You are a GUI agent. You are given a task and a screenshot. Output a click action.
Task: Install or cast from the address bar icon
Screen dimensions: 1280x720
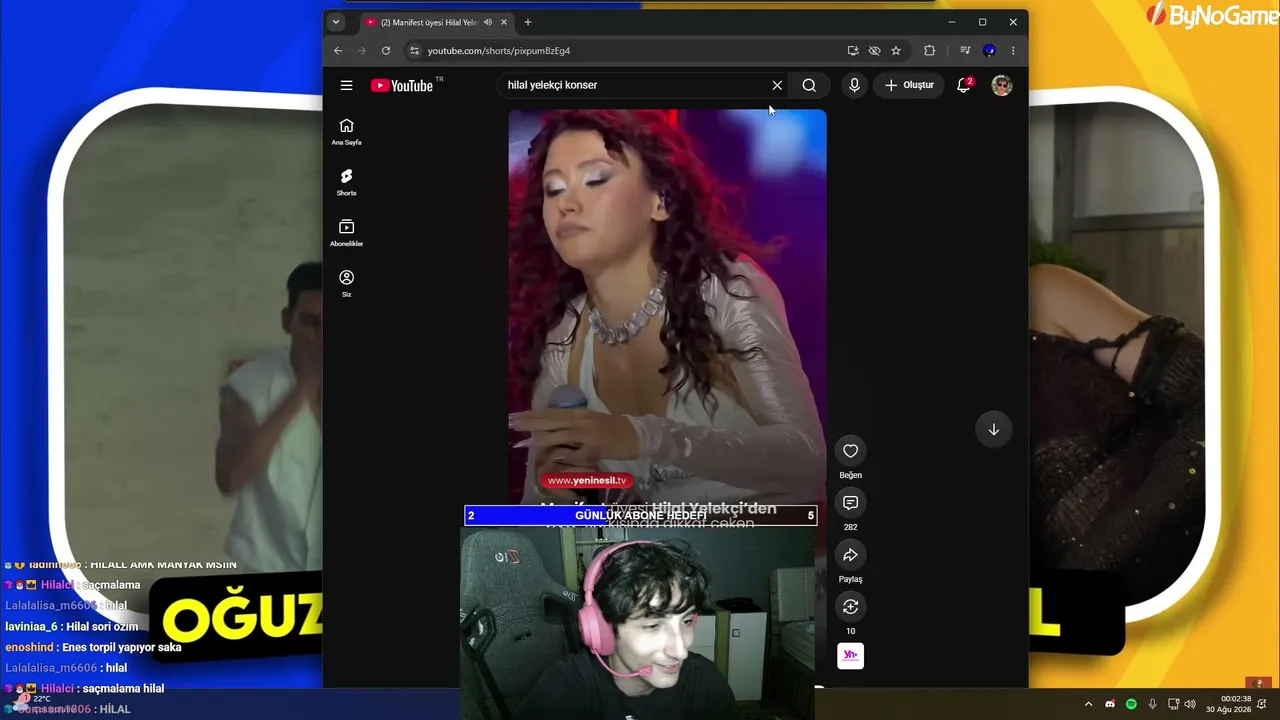pos(853,51)
